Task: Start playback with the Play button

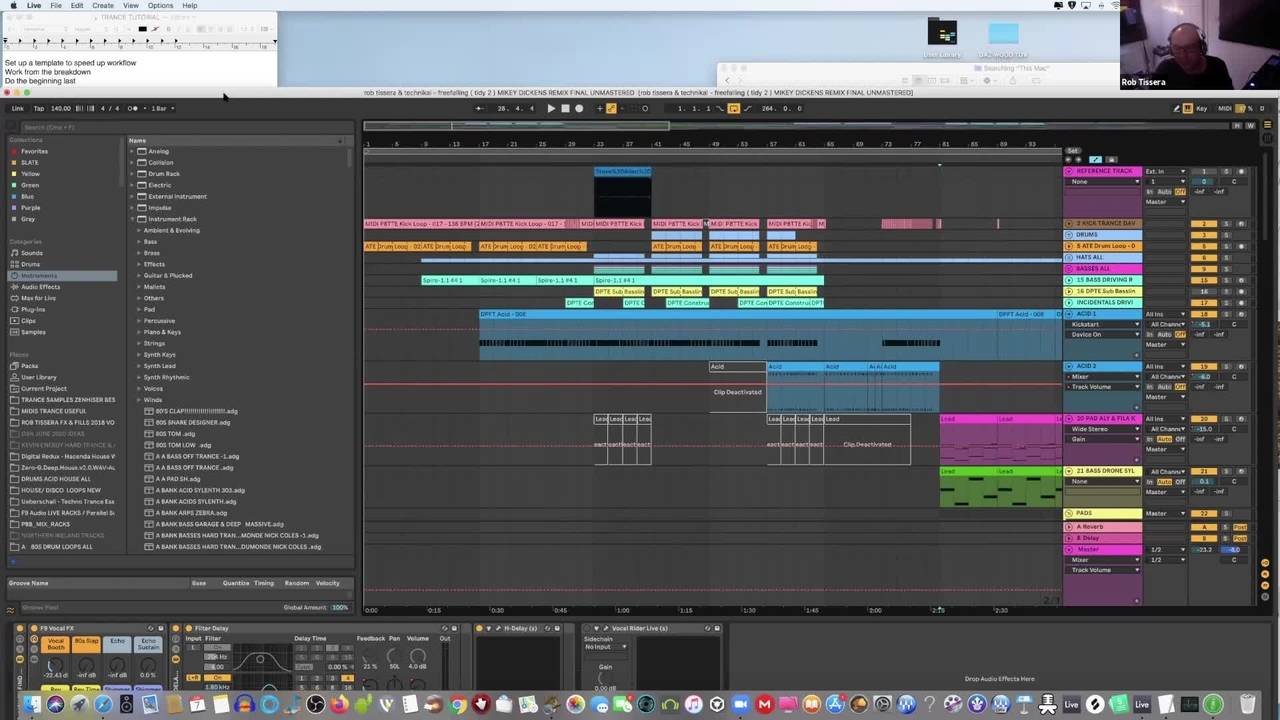Action: [x=551, y=108]
